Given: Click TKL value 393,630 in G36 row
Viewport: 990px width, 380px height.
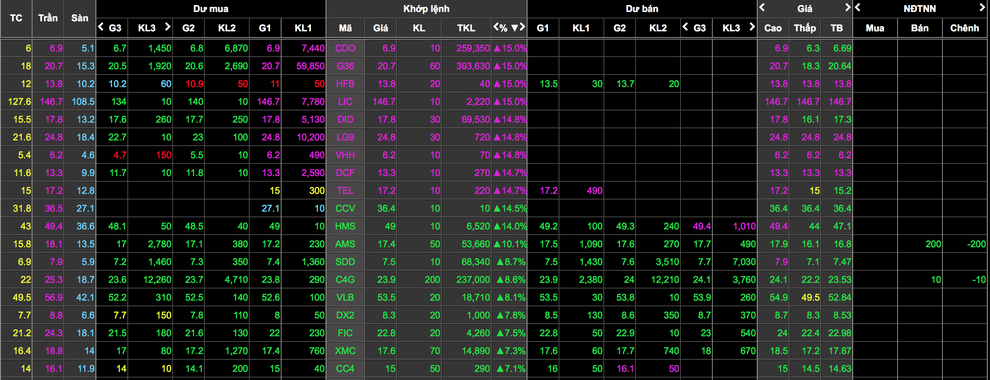Looking at the screenshot, I should [474, 66].
